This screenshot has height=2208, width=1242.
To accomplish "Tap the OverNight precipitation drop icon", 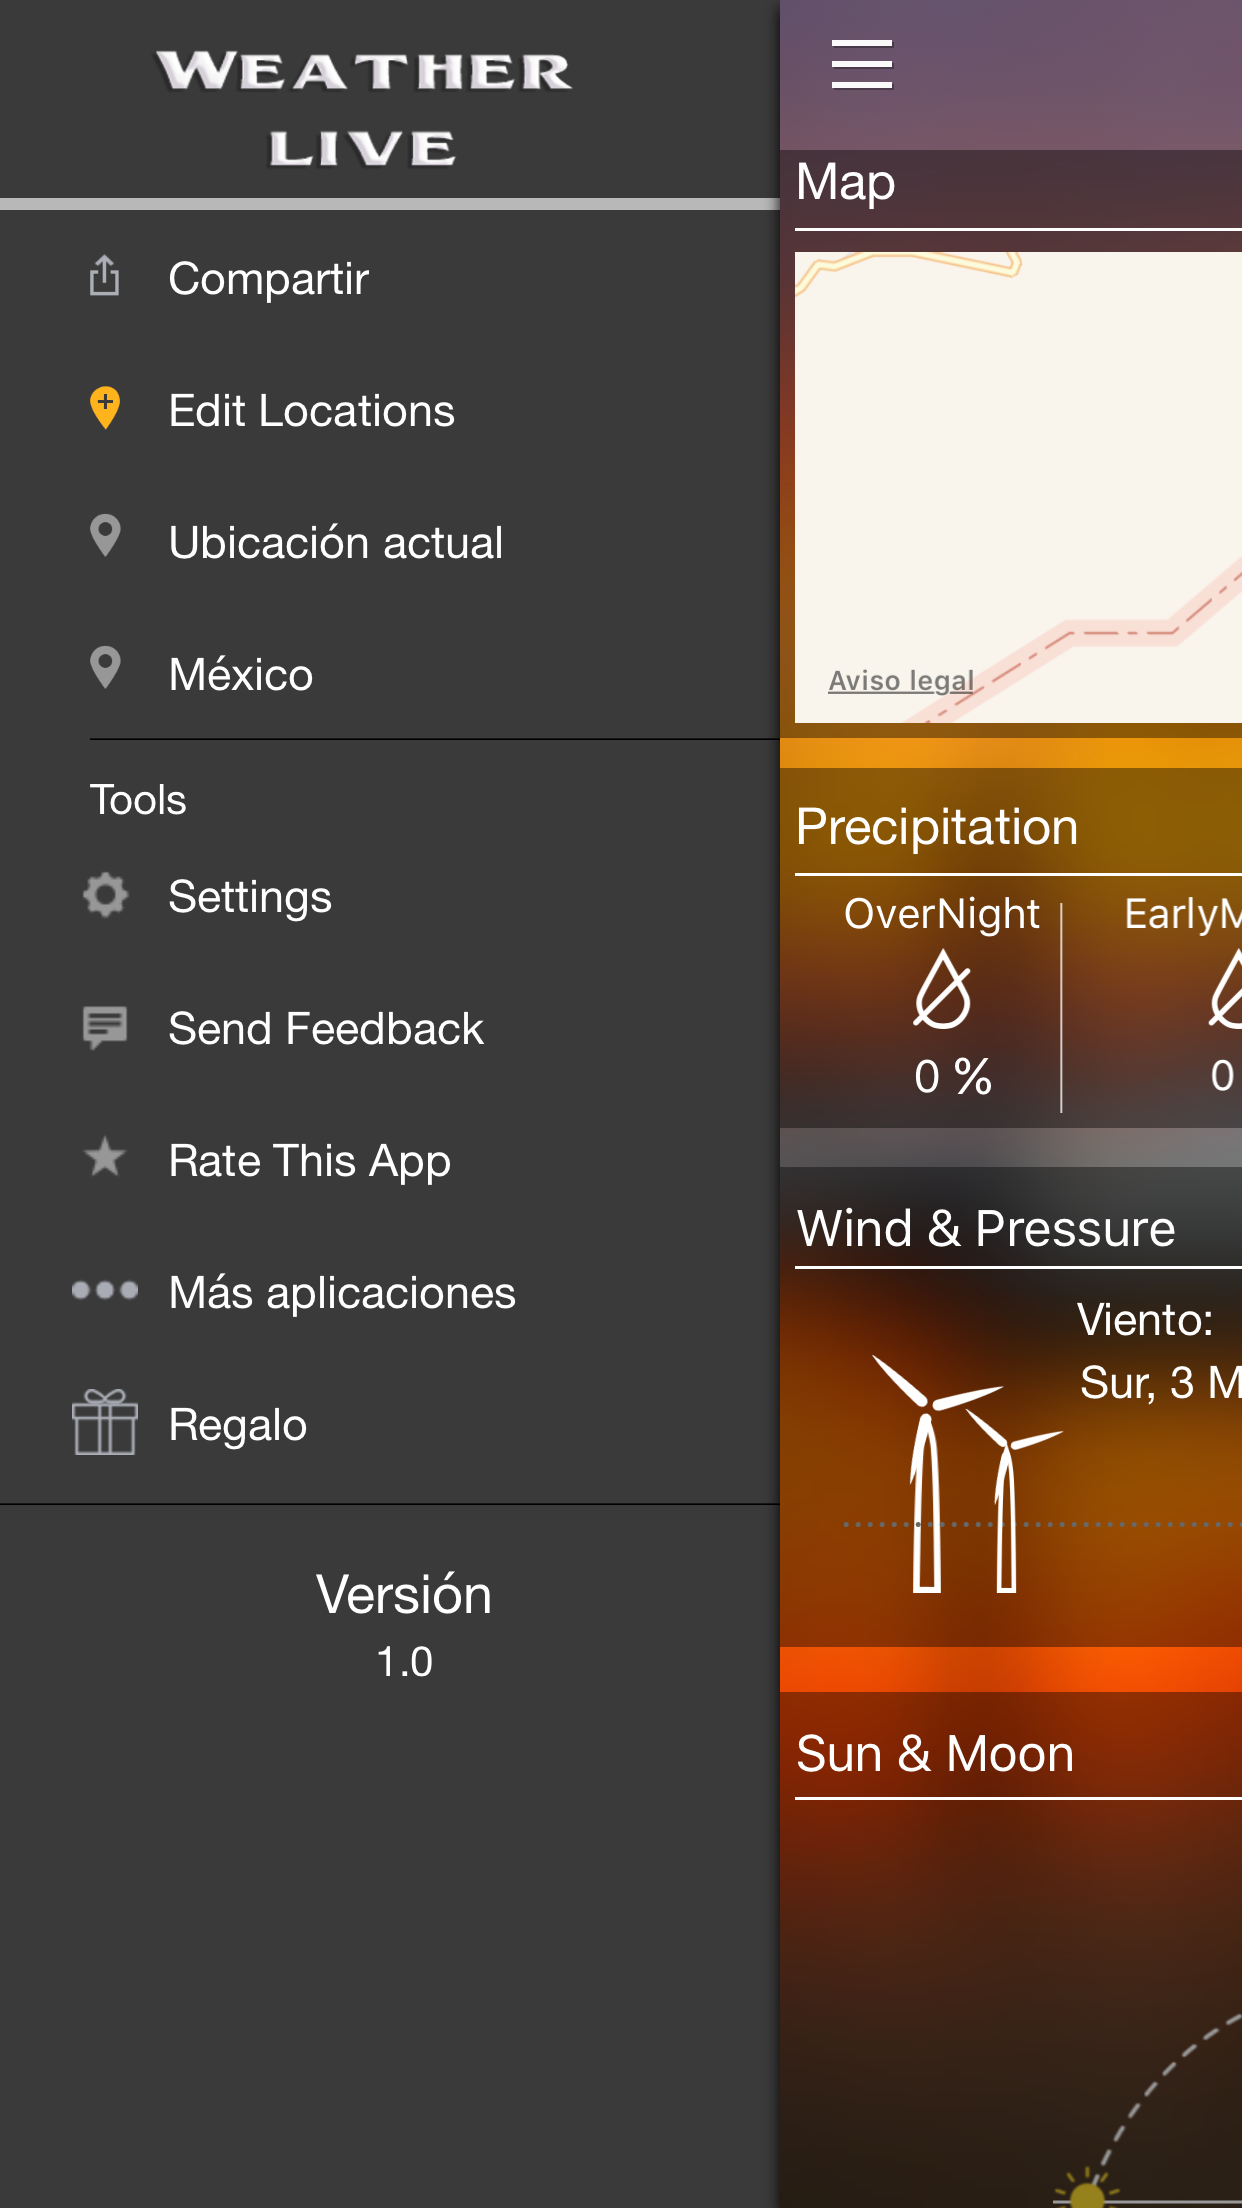I will click(942, 990).
